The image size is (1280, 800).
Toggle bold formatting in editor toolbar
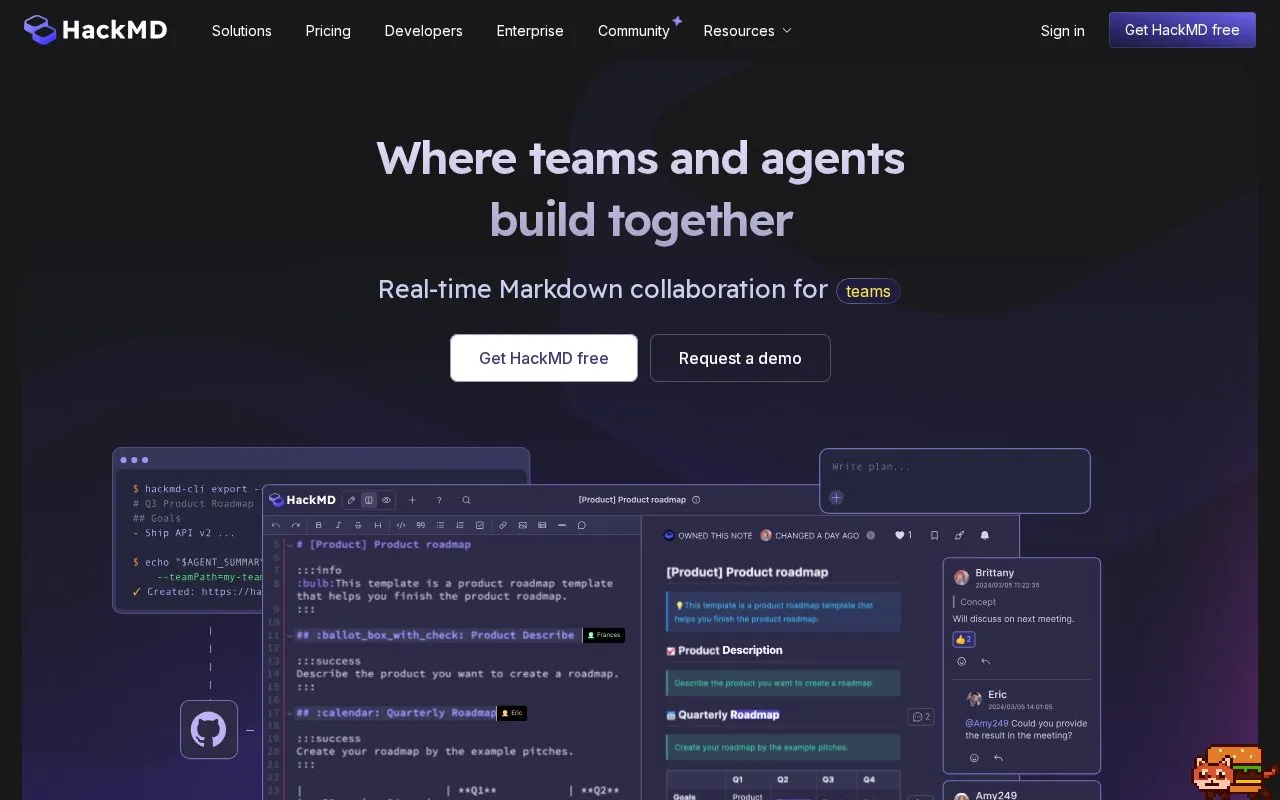[318, 525]
